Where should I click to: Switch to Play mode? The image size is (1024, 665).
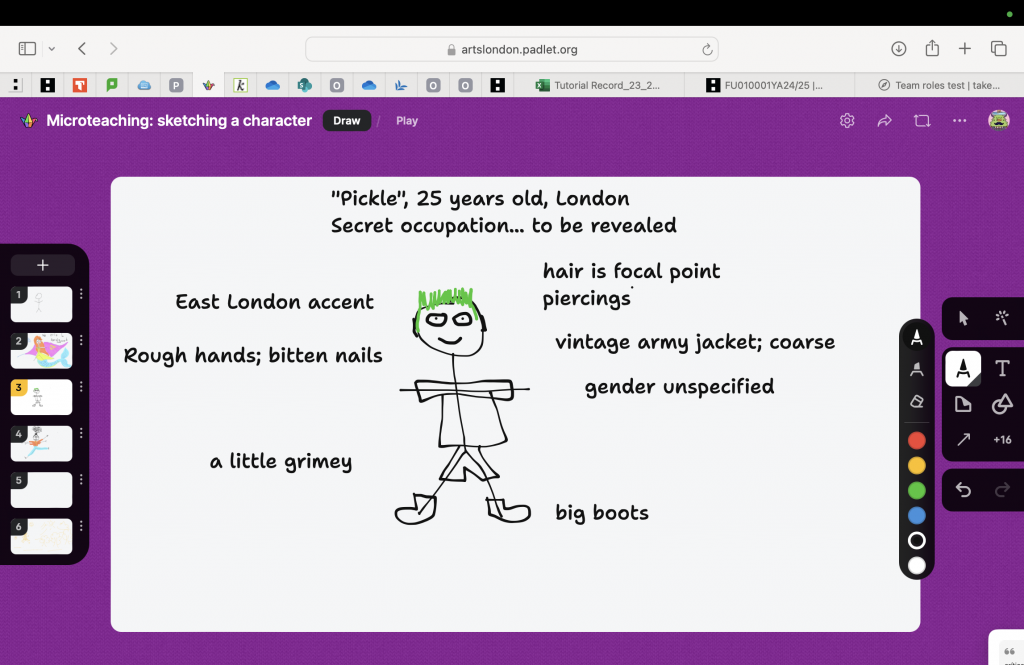pos(407,121)
